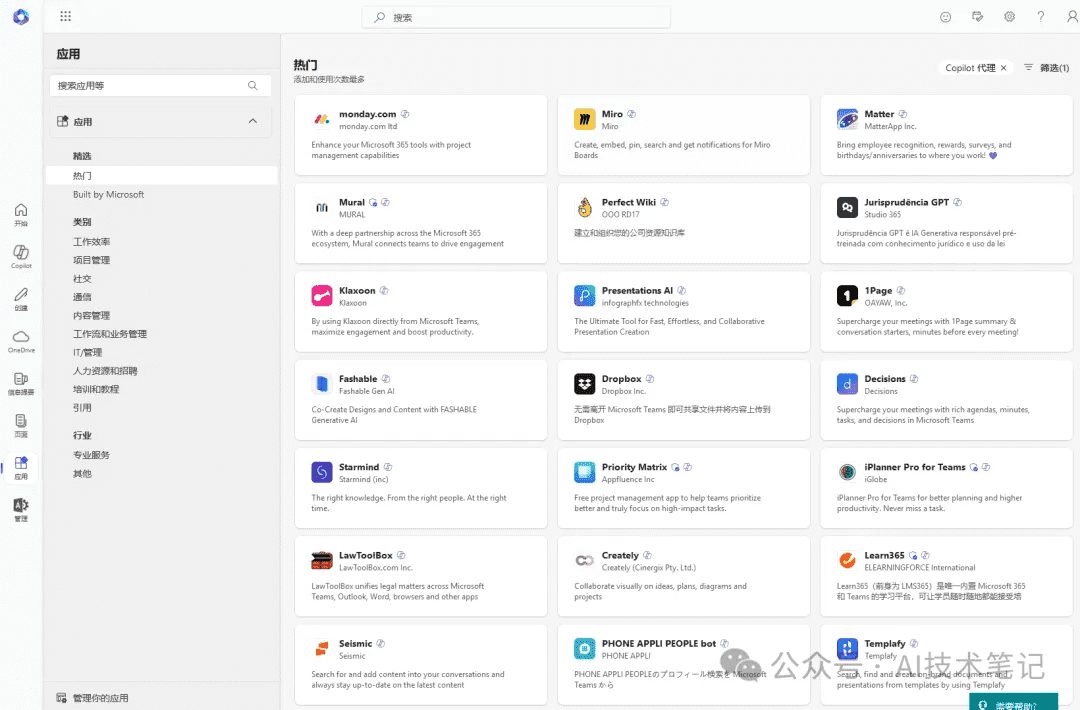This screenshot has width=1080, height=710.
Task: Click the 搜索应用等 input field
Action: 160,85
